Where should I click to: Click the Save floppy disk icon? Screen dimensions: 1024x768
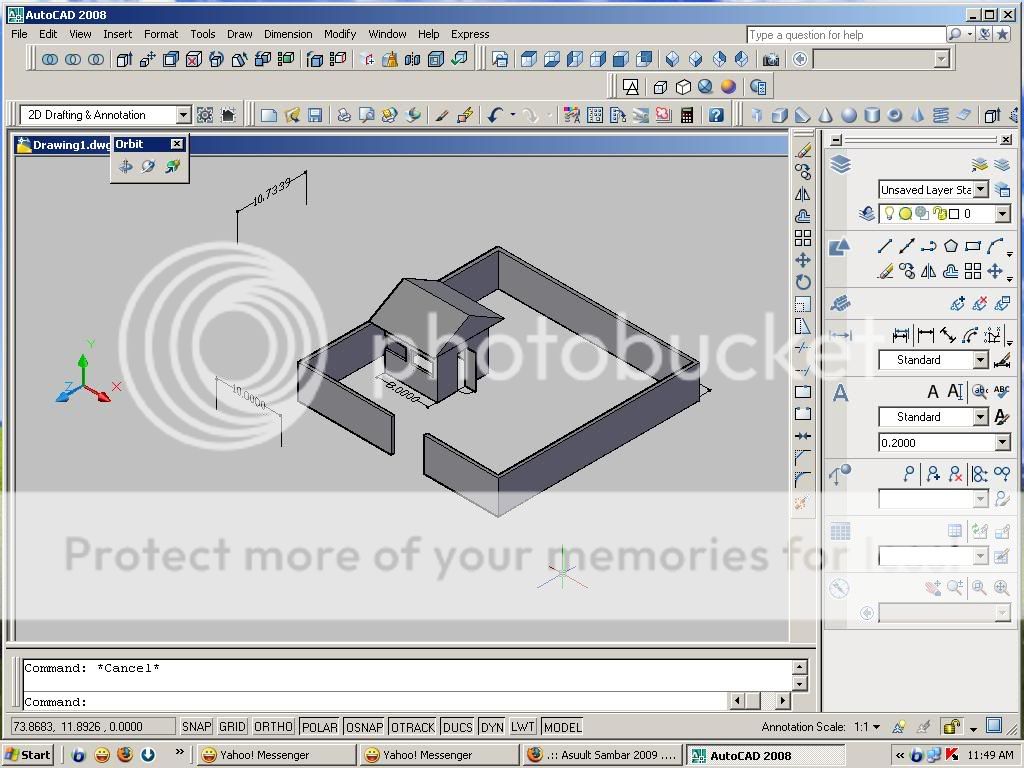[315, 115]
